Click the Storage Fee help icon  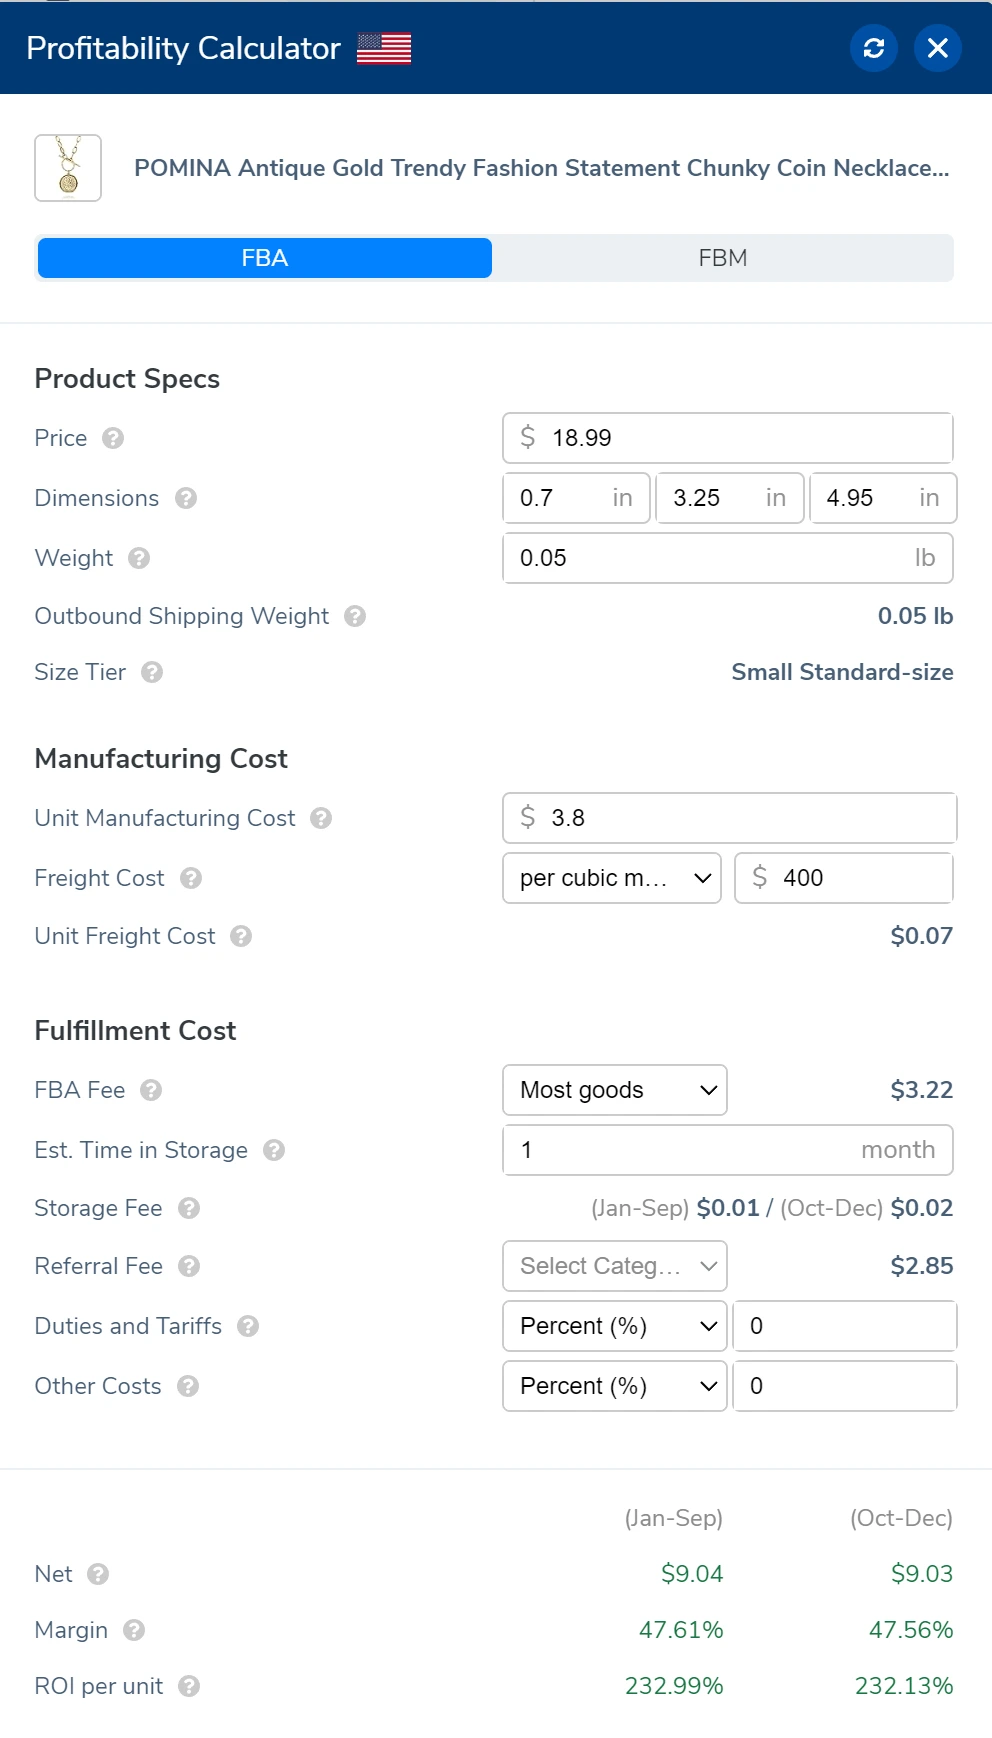pyautogui.click(x=189, y=1209)
